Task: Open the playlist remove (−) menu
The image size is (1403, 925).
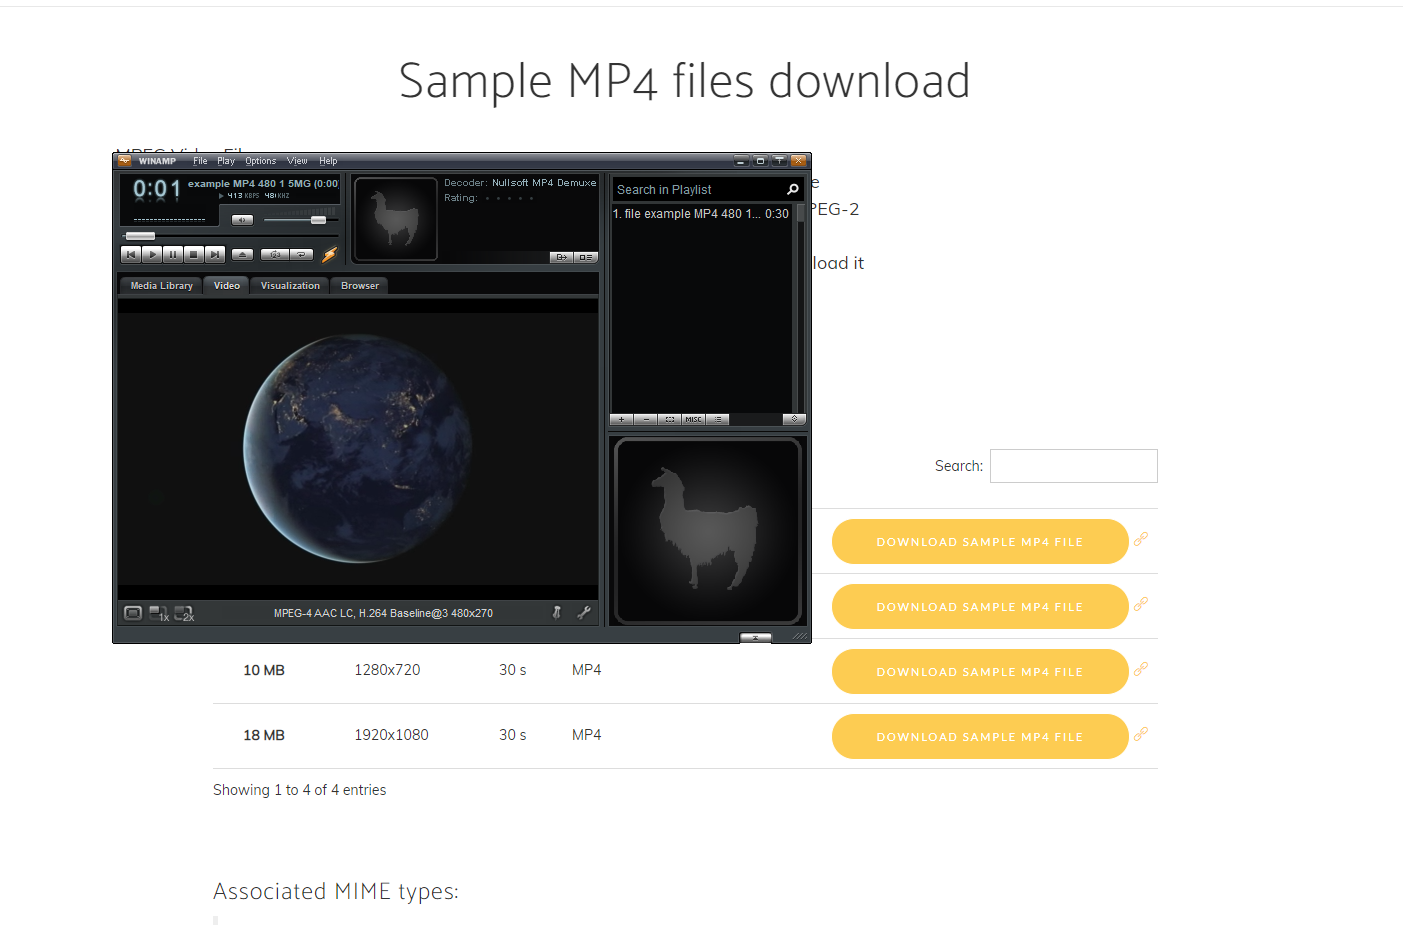Action: [x=645, y=420]
